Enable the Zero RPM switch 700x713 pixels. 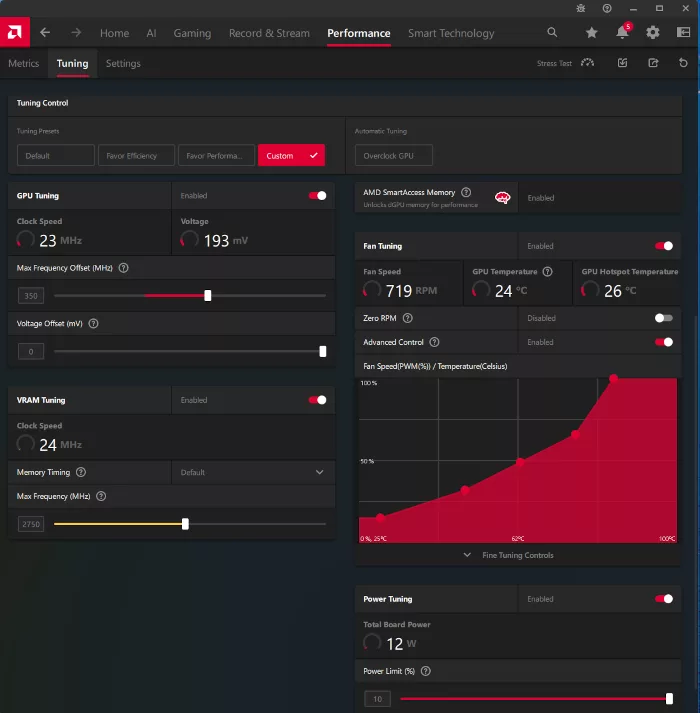[x=664, y=318]
